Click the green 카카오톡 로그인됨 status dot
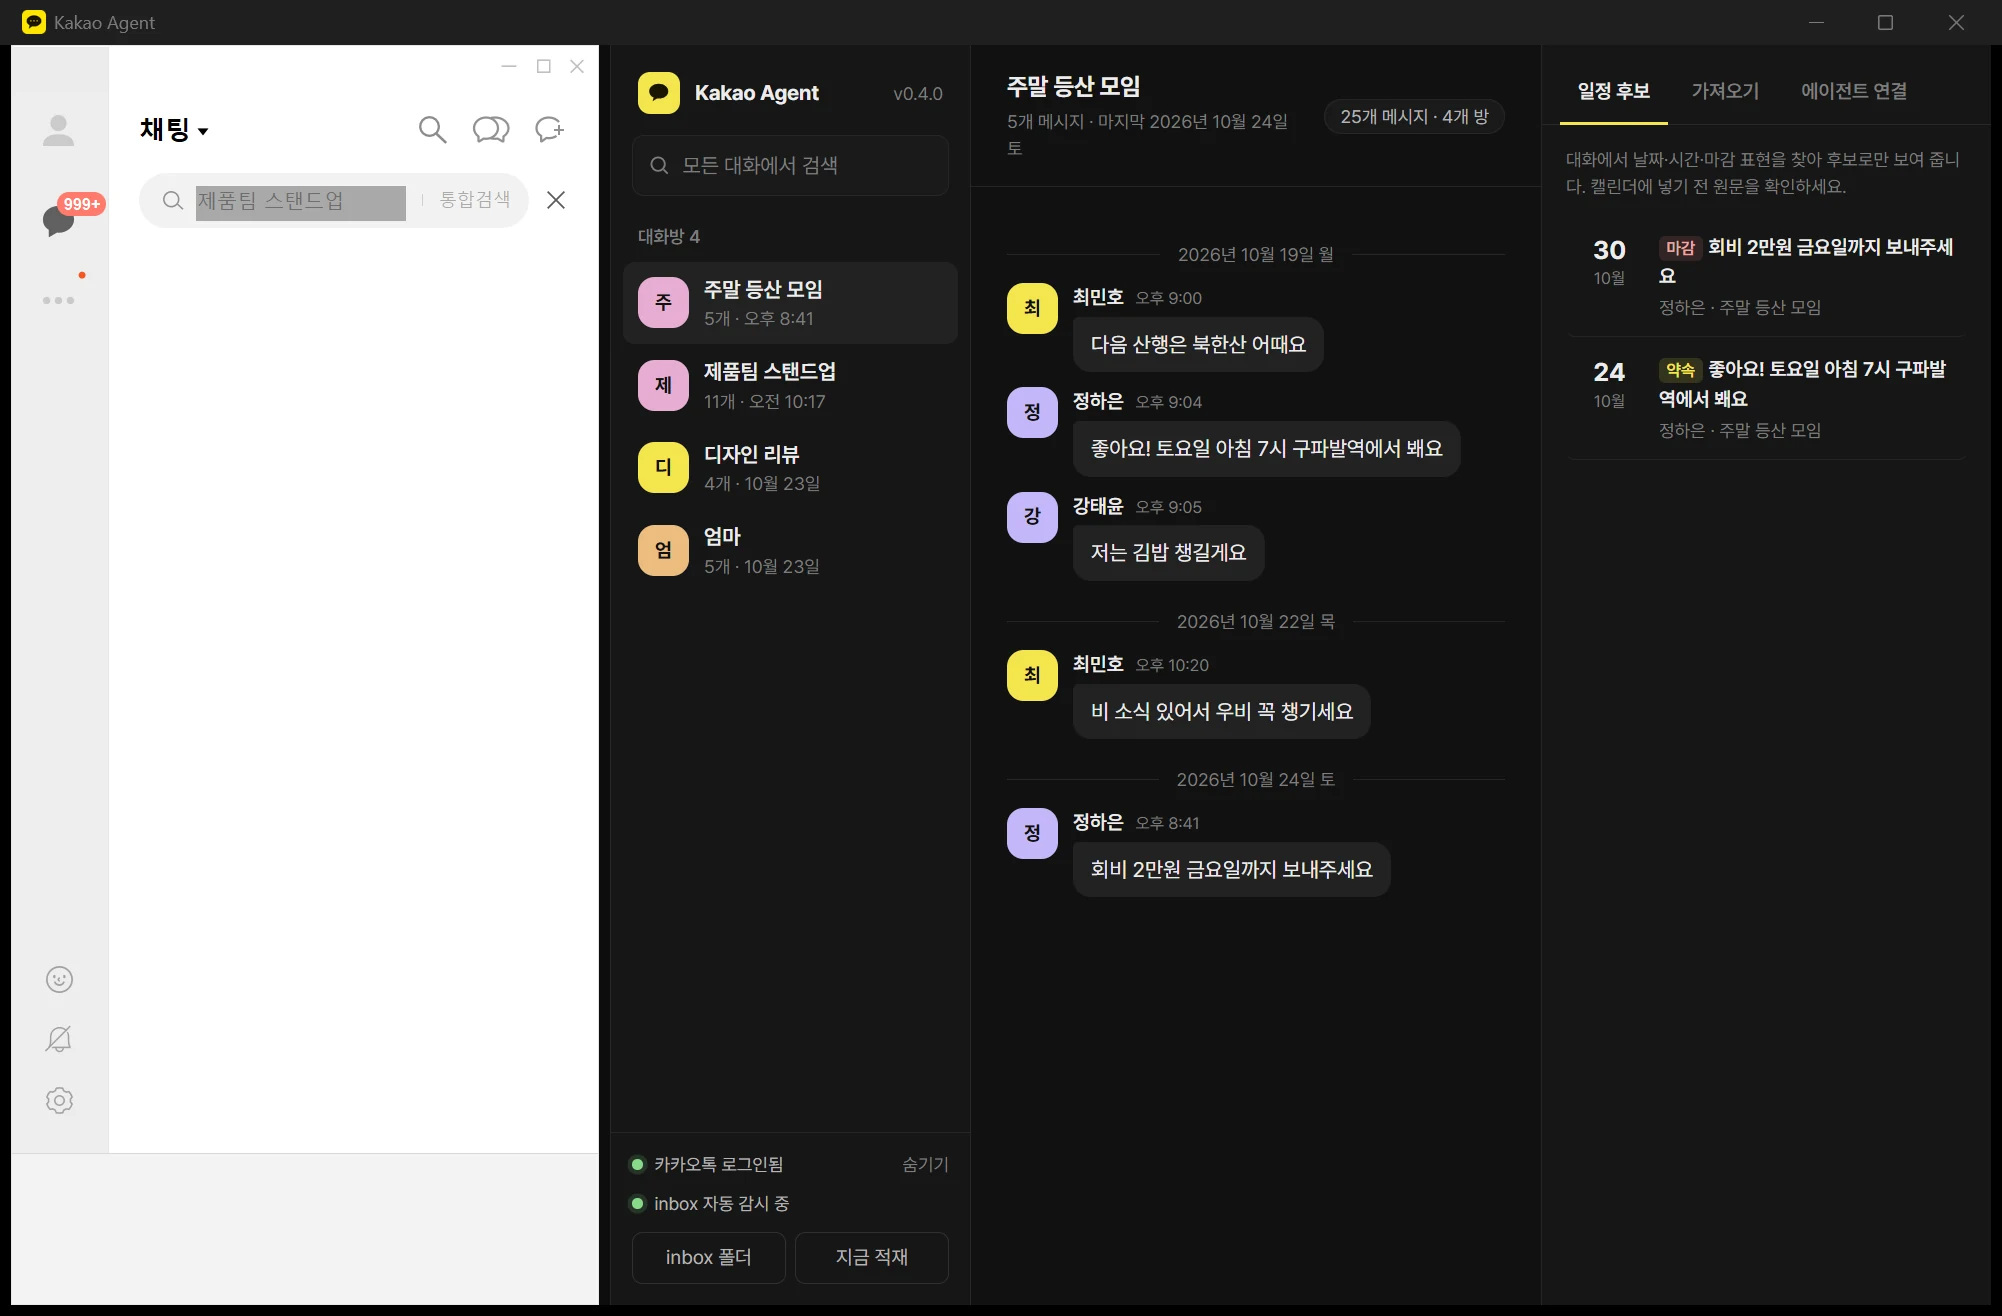Viewport: 2002px width, 1316px height. pyautogui.click(x=637, y=1164)
